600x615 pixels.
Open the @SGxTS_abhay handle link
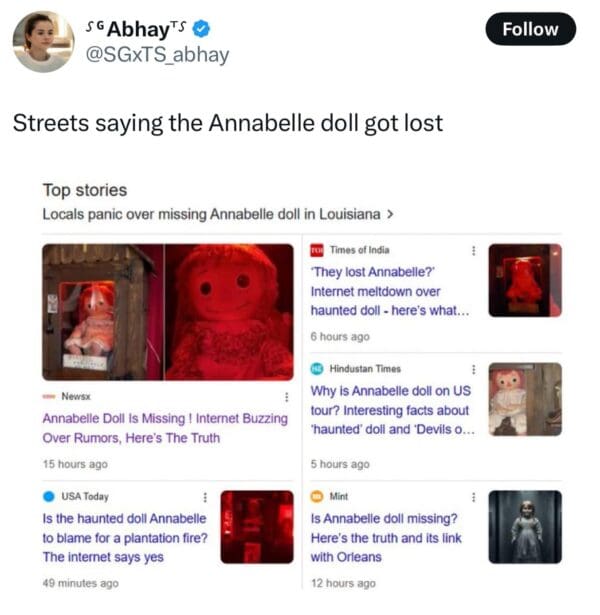157,55
